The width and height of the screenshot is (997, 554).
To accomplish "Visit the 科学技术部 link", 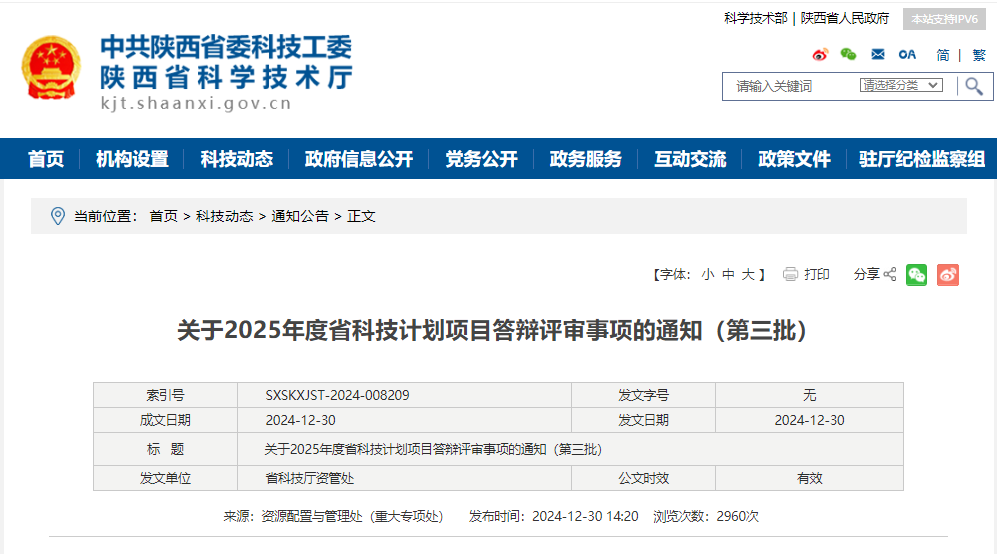I will [x=755, y=18].
